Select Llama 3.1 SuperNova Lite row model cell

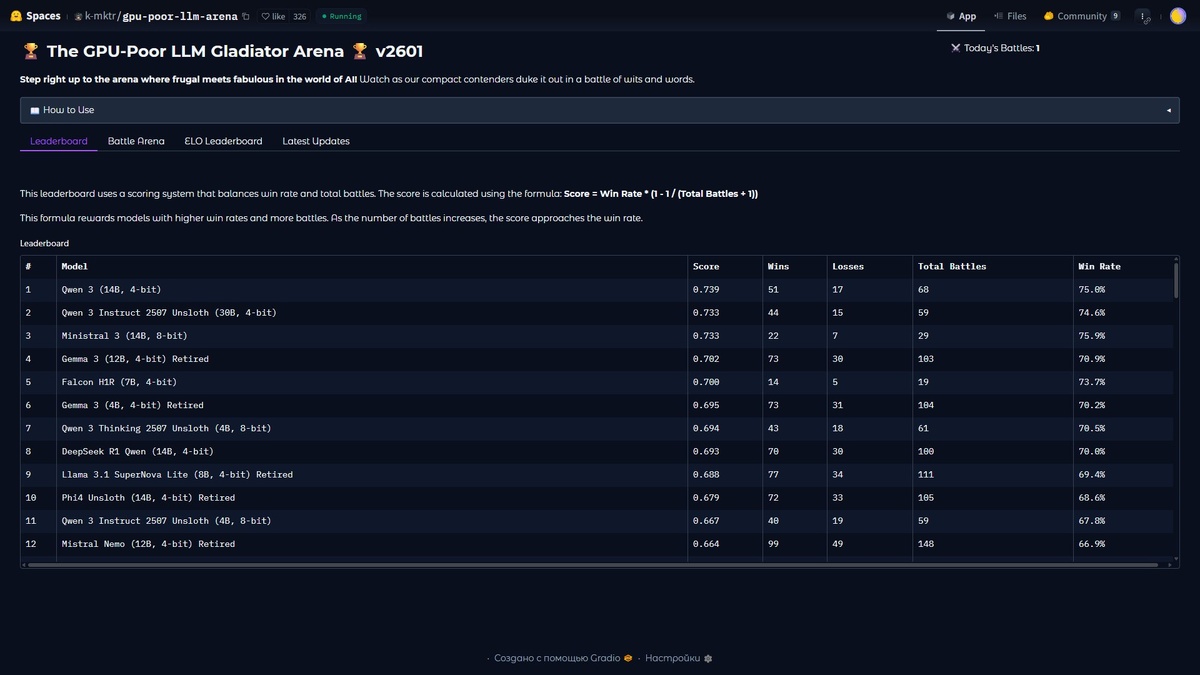click(x=372, y=474)
